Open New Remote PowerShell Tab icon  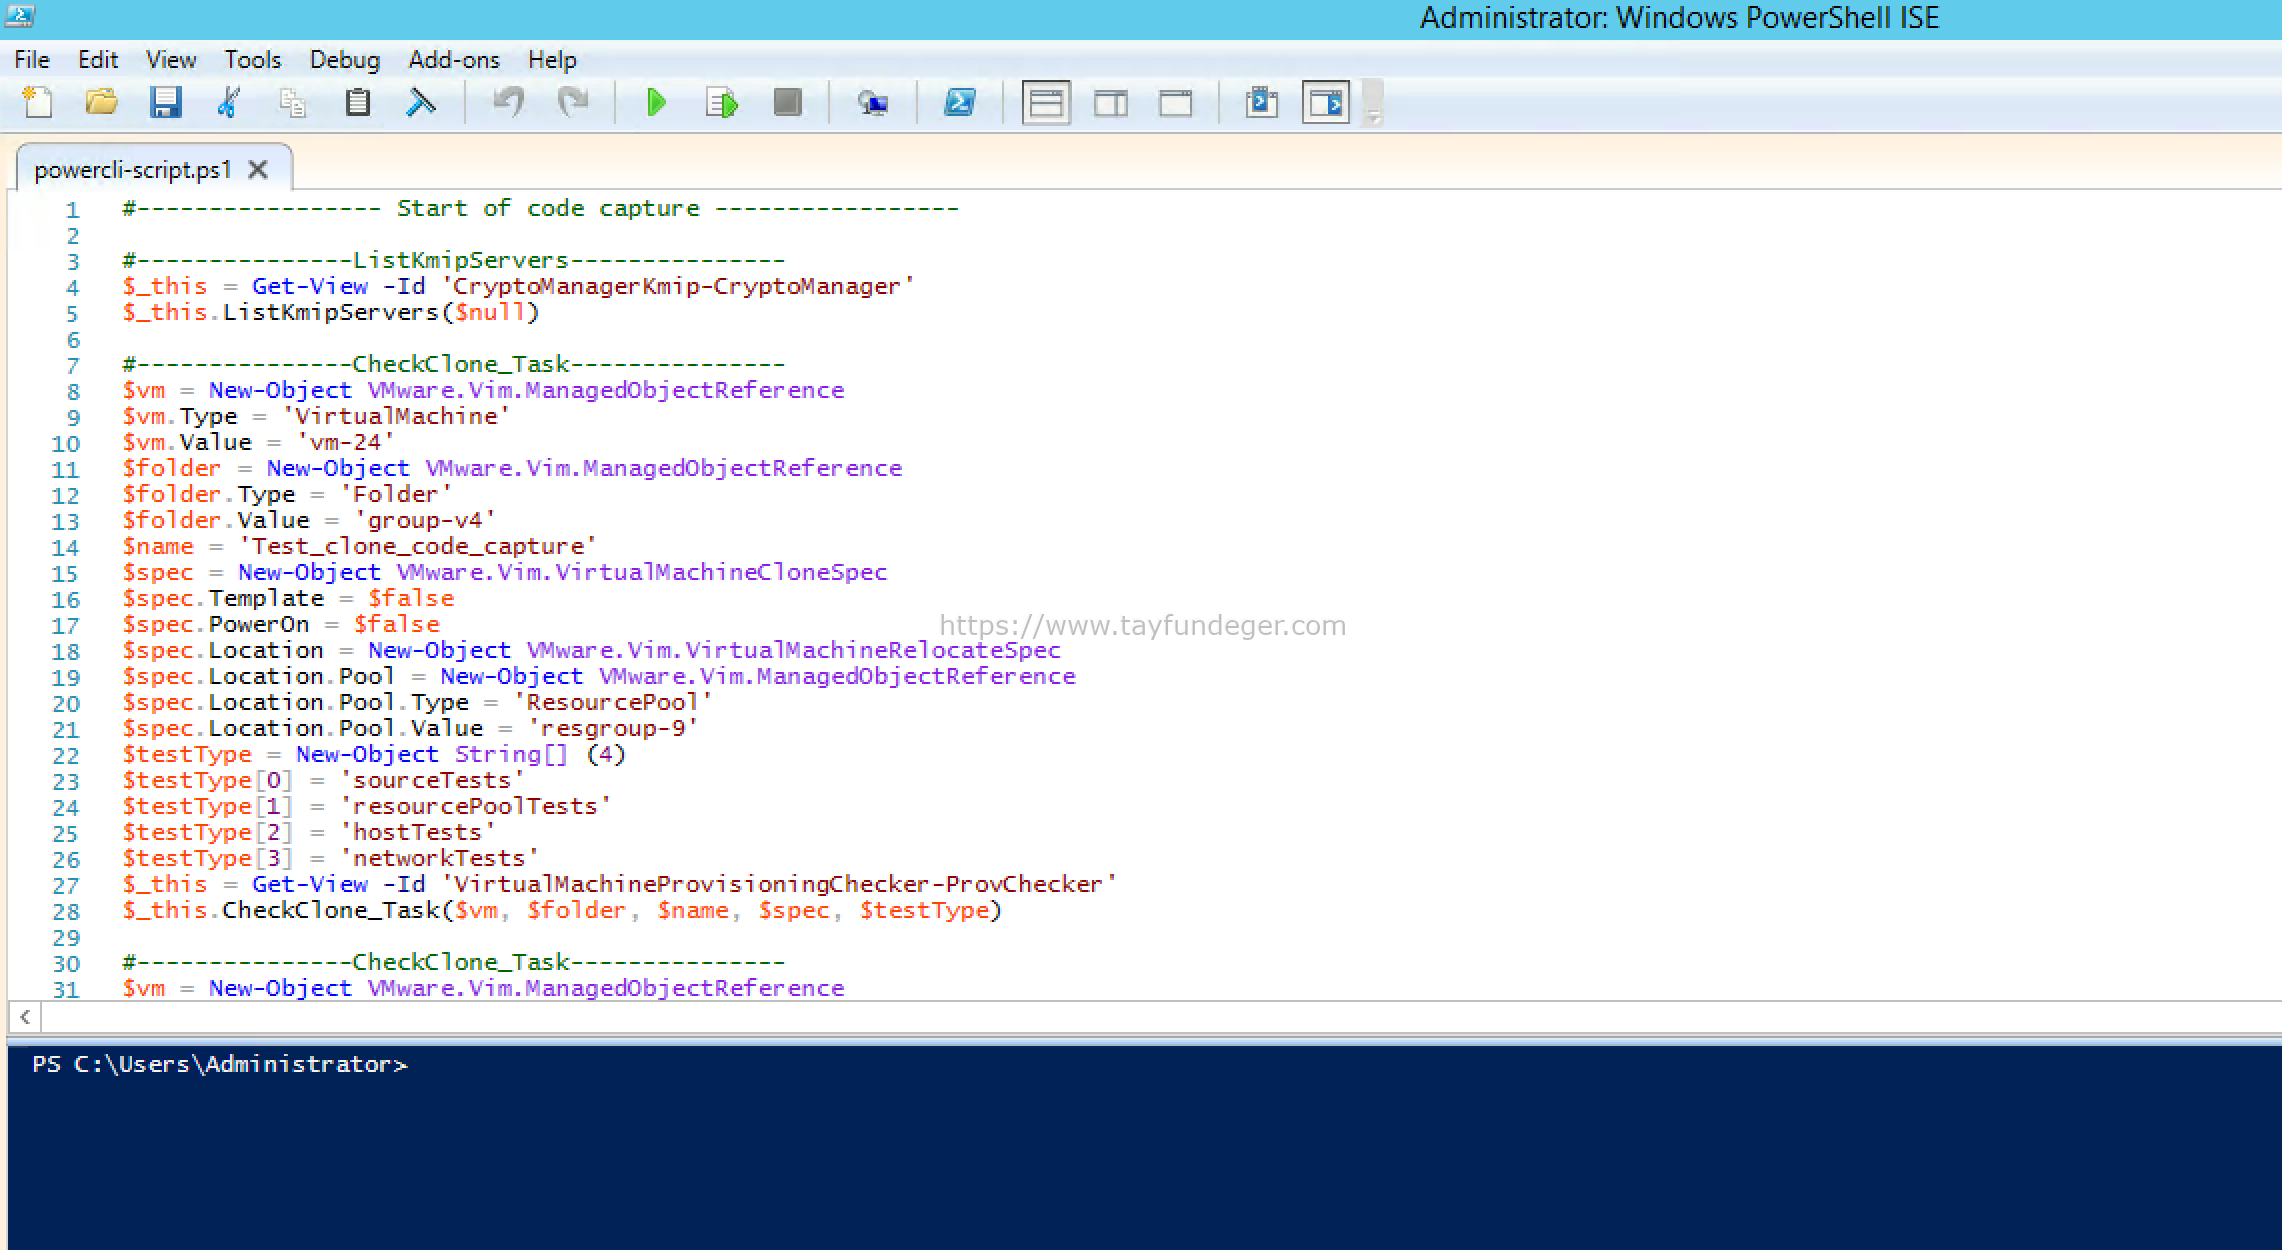pos(873,103)
